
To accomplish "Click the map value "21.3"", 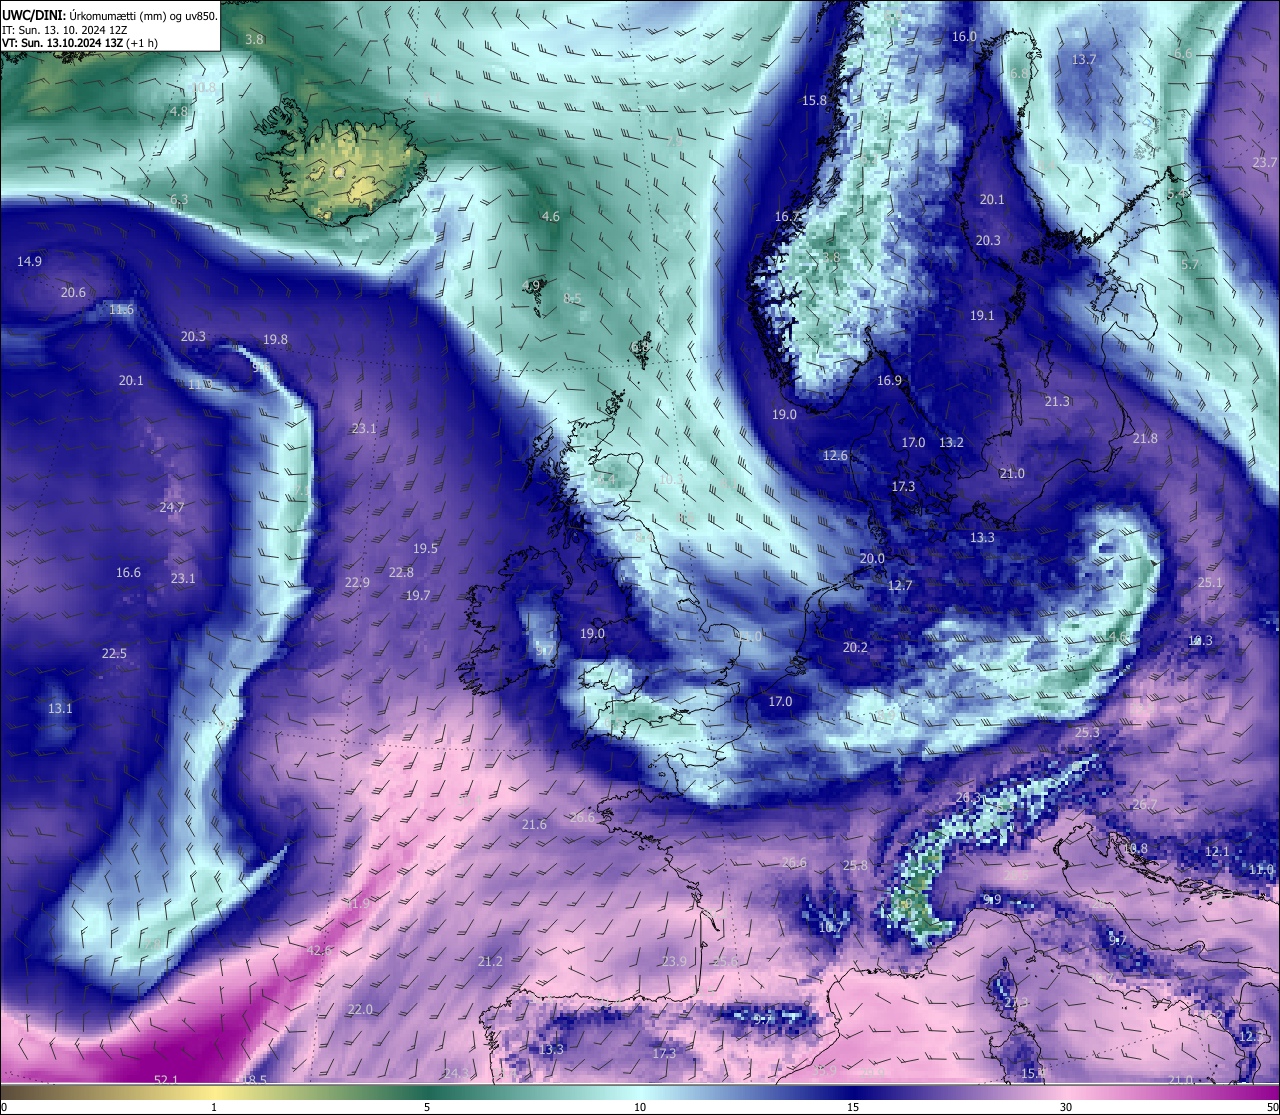I will pyautogui.click(x=1057, y=401).
